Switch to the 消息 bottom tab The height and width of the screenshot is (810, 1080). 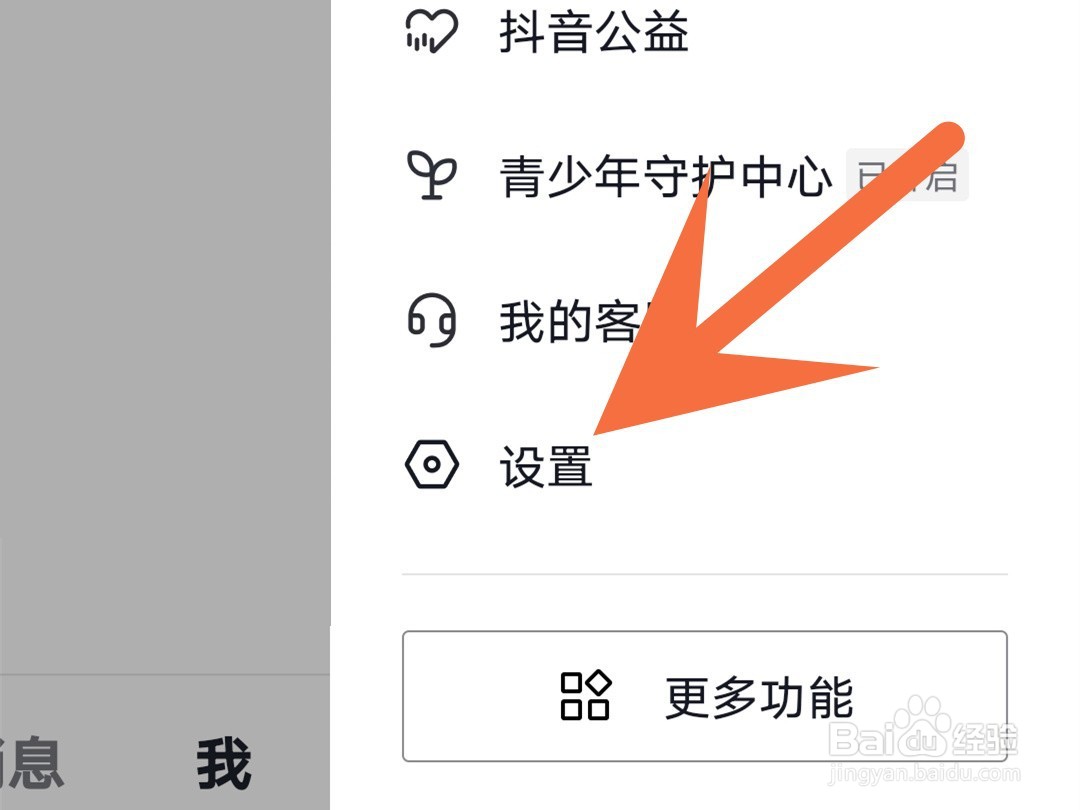(31, 762)
